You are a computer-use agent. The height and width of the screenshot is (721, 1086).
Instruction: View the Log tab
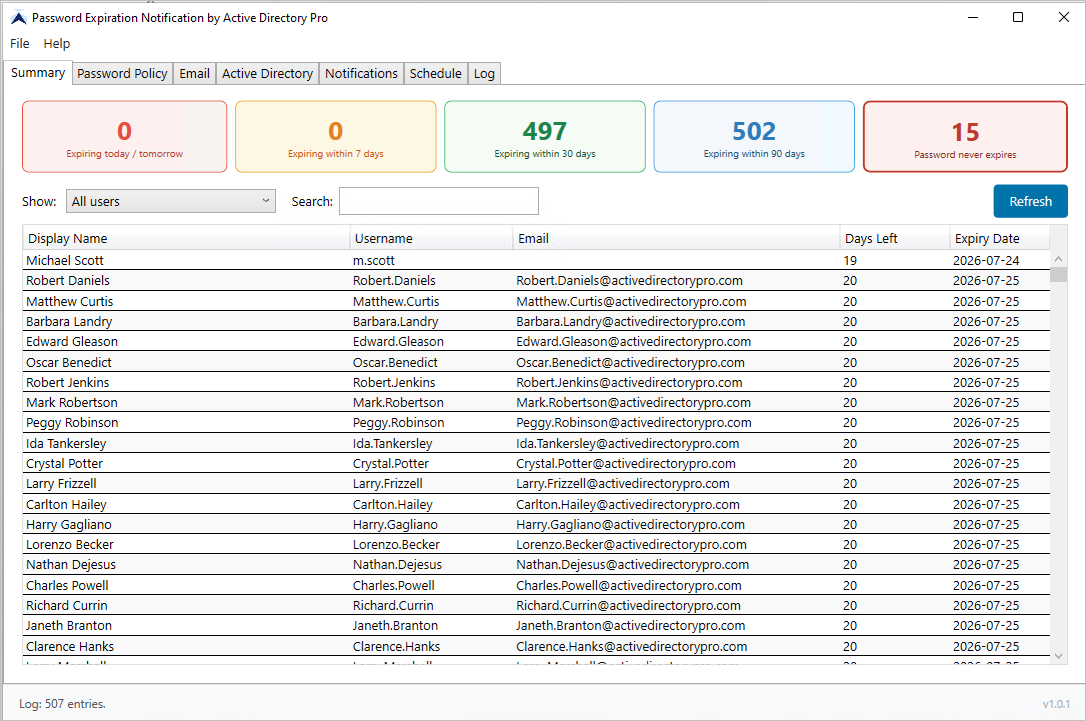tap(484, 73)
